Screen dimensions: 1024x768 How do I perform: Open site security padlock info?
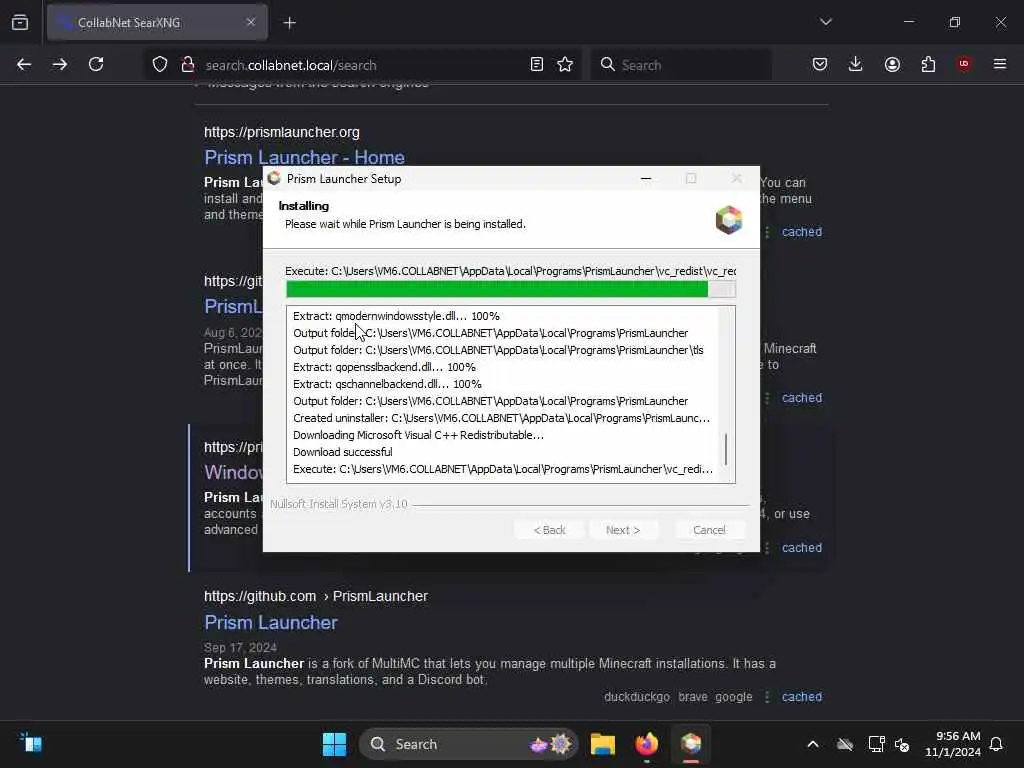(187, 64)
